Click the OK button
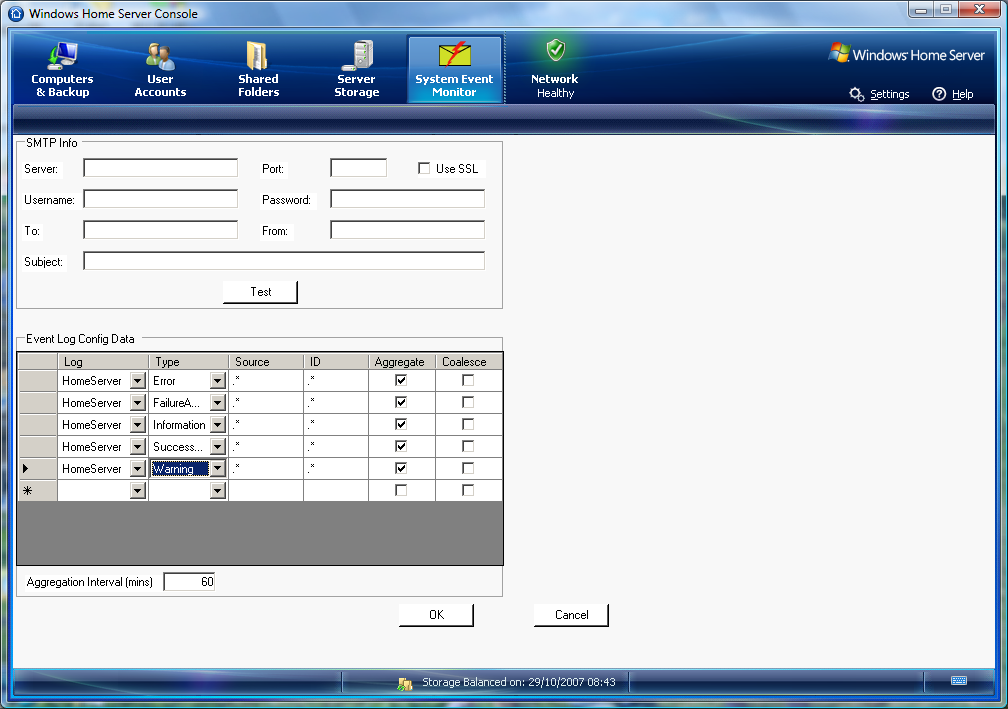This screenshot has height=709, width=1008. [436, 615]
